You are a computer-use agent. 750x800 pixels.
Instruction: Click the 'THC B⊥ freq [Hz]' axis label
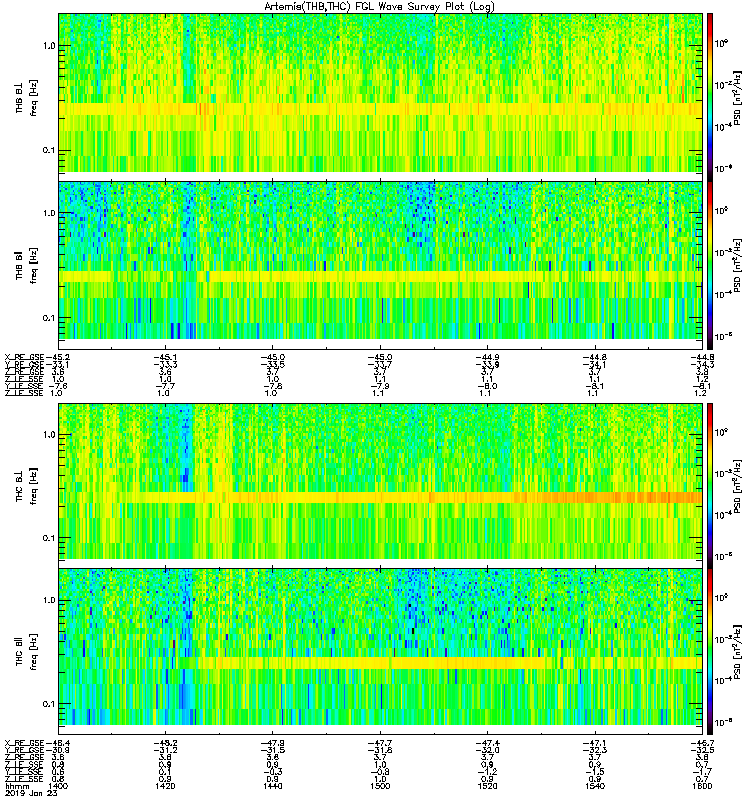pos(26,486)
